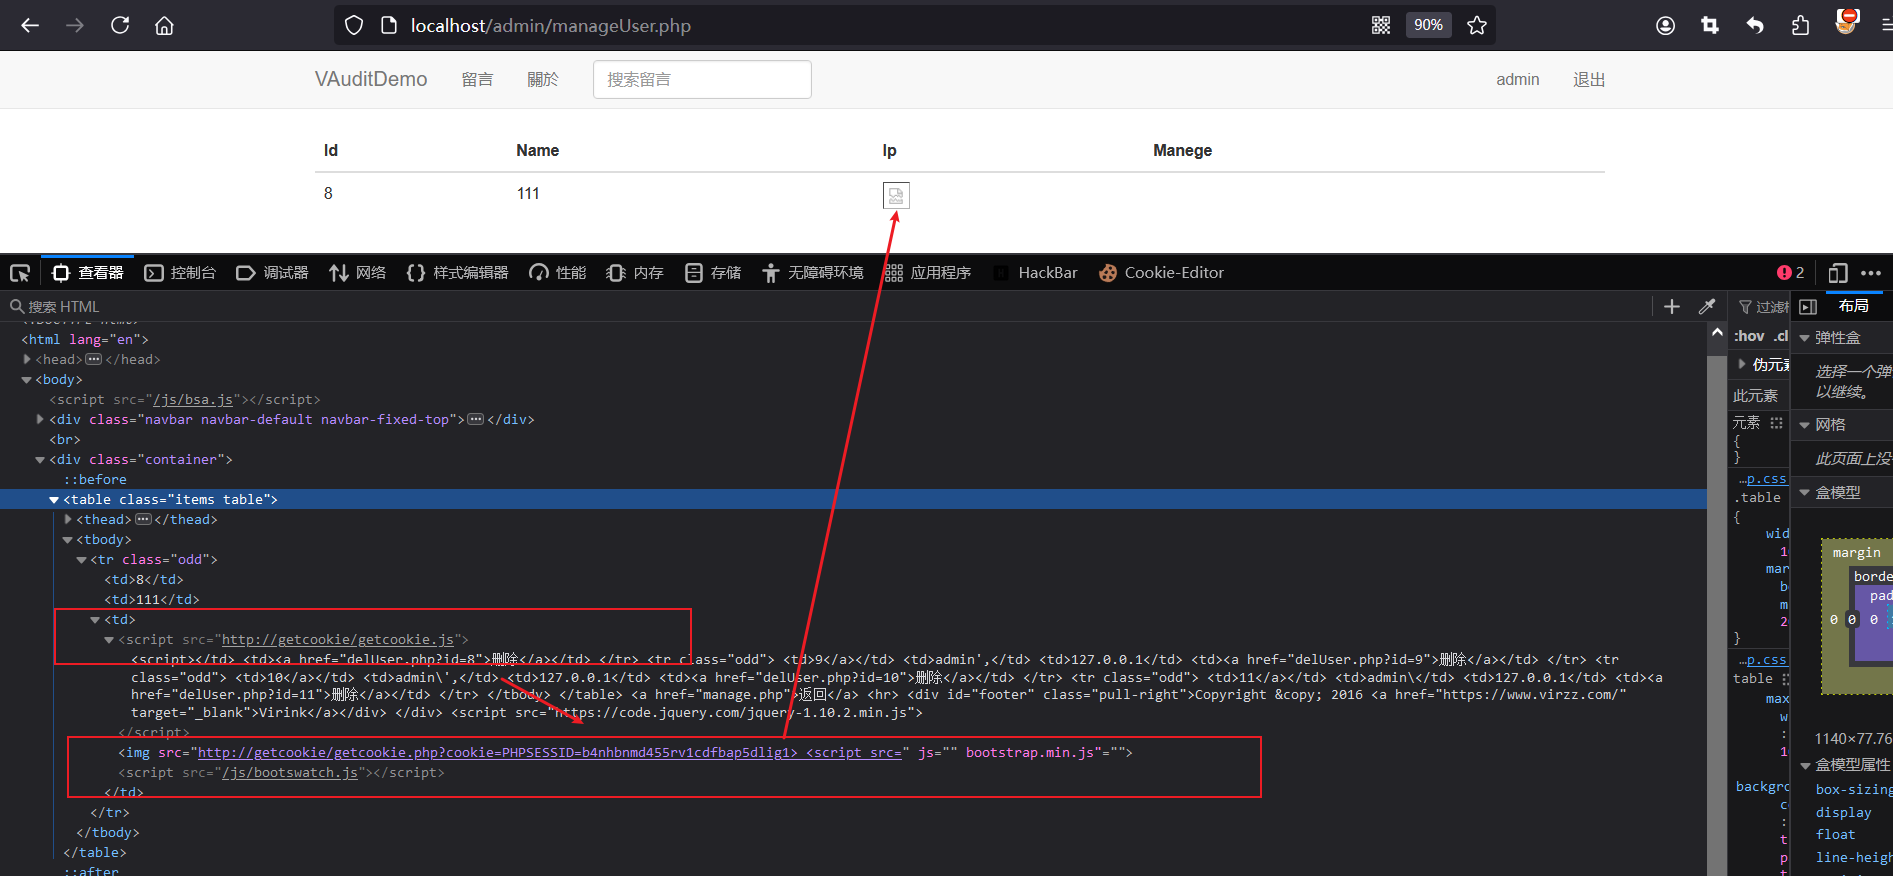
Task: Open tracking protection shield info
Action: coord(354,26)
